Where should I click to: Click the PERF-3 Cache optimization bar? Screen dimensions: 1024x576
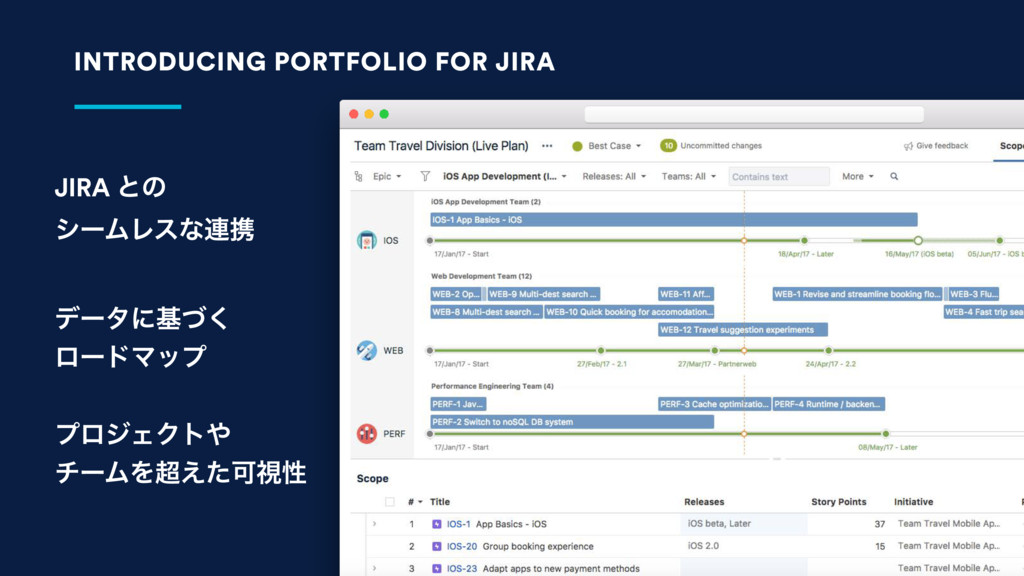[x=714, y=404]
